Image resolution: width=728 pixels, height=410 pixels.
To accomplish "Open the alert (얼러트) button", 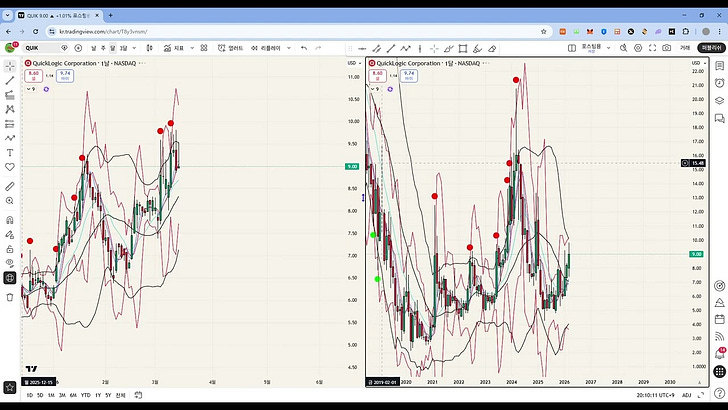I will 230,48.
